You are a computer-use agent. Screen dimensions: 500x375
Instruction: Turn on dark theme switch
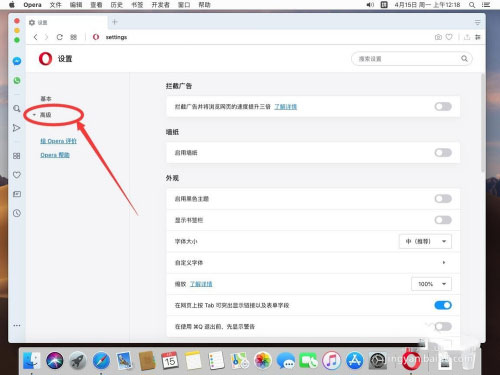(443, 199)
